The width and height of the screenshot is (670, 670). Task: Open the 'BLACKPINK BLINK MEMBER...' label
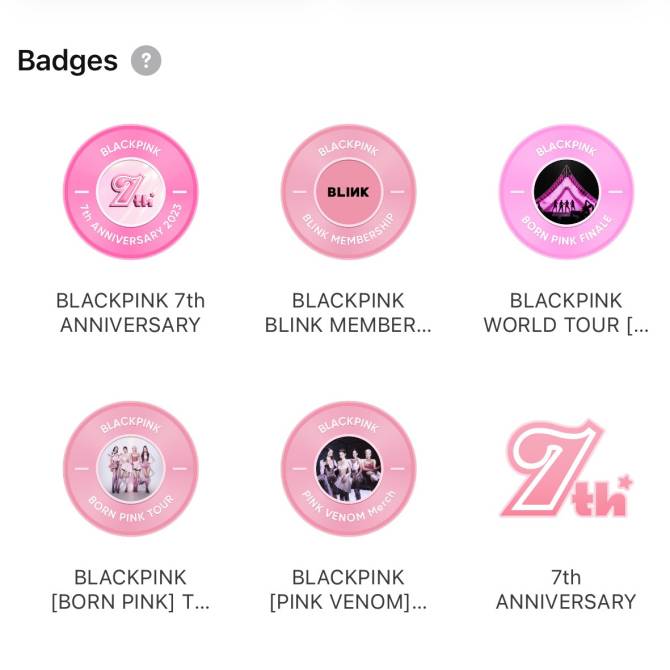(348, 312)
